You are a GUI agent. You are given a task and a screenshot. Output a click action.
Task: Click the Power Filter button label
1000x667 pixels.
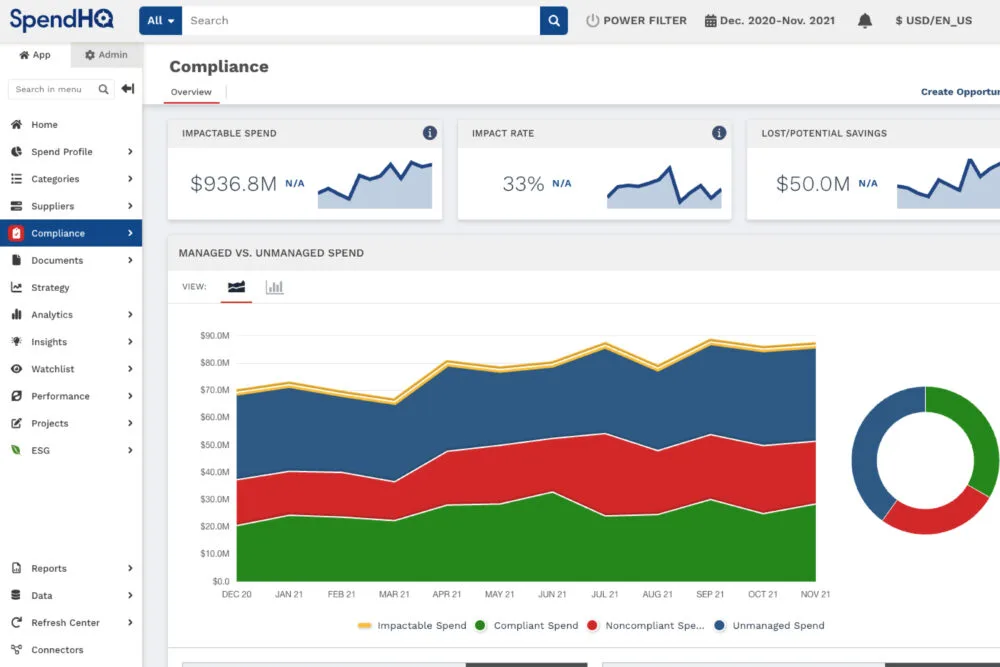tap(645, 20)
